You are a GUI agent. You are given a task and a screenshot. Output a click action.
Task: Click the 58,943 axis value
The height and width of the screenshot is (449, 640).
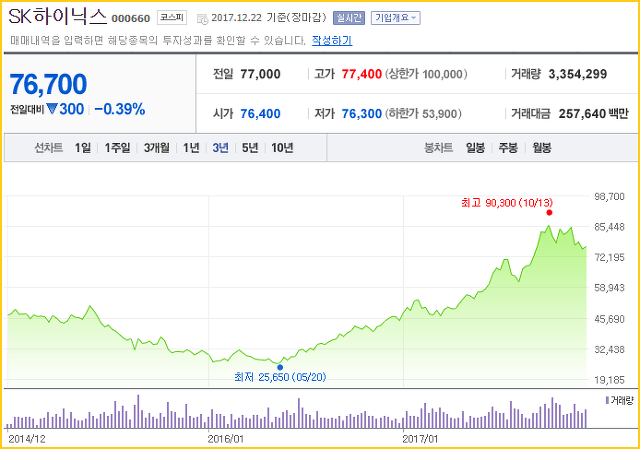pos(609,288)
